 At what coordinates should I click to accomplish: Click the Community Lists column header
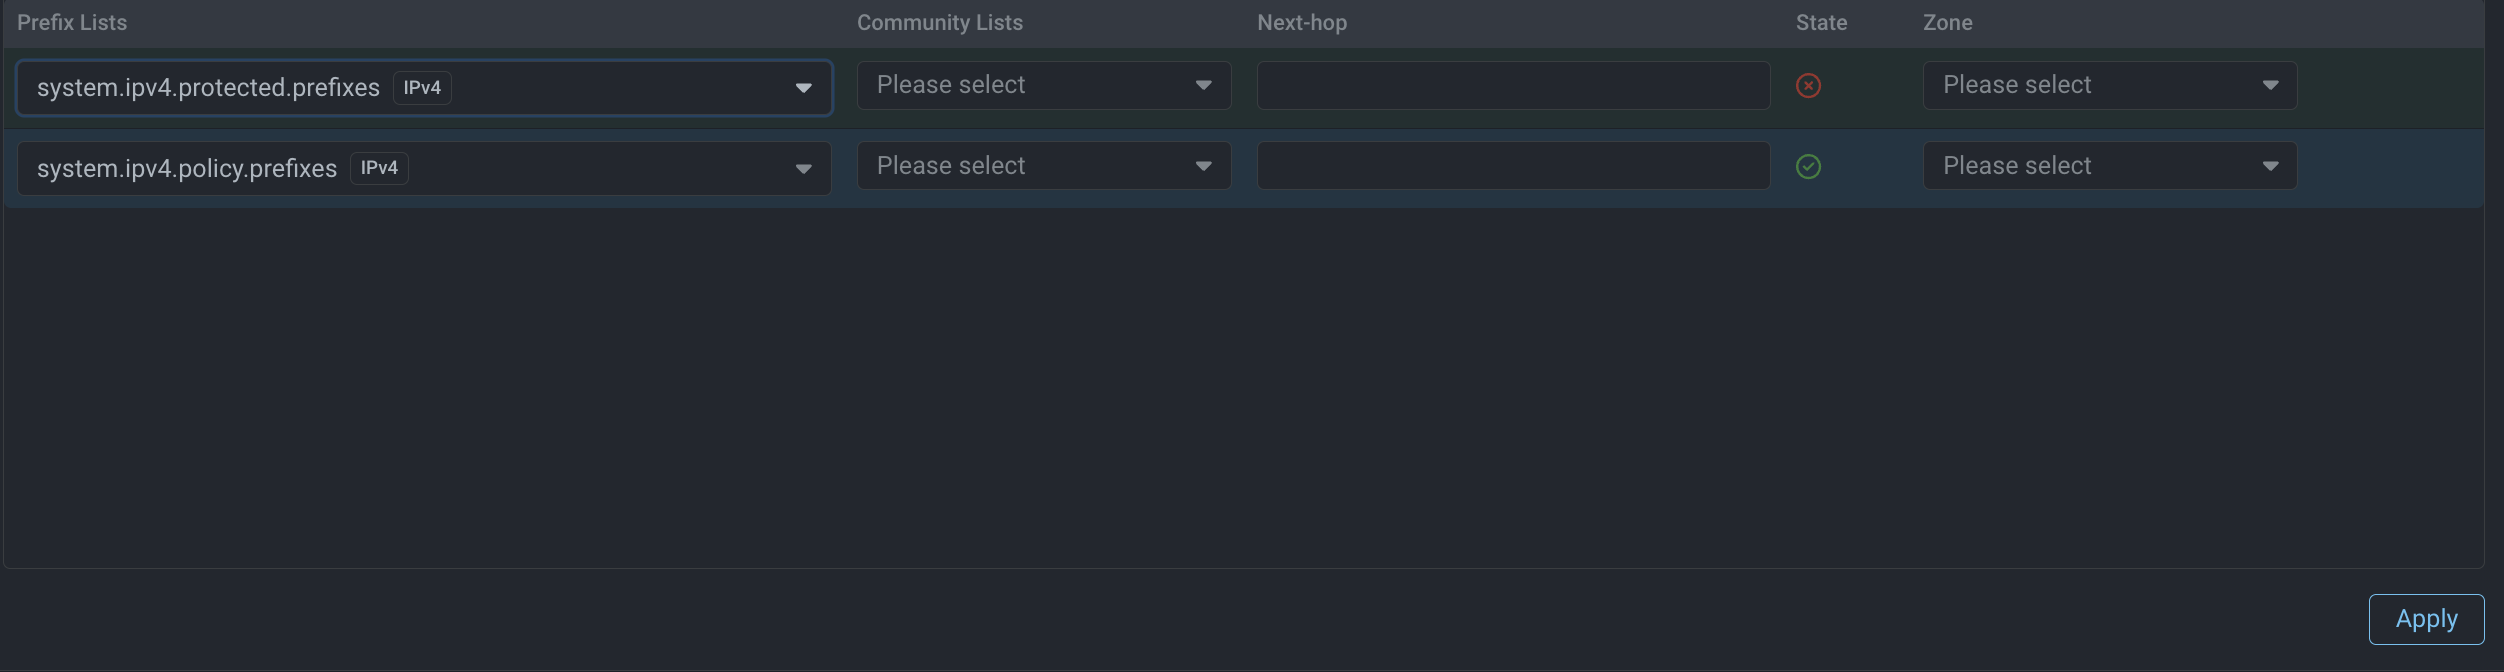click(x=939, y=23)
